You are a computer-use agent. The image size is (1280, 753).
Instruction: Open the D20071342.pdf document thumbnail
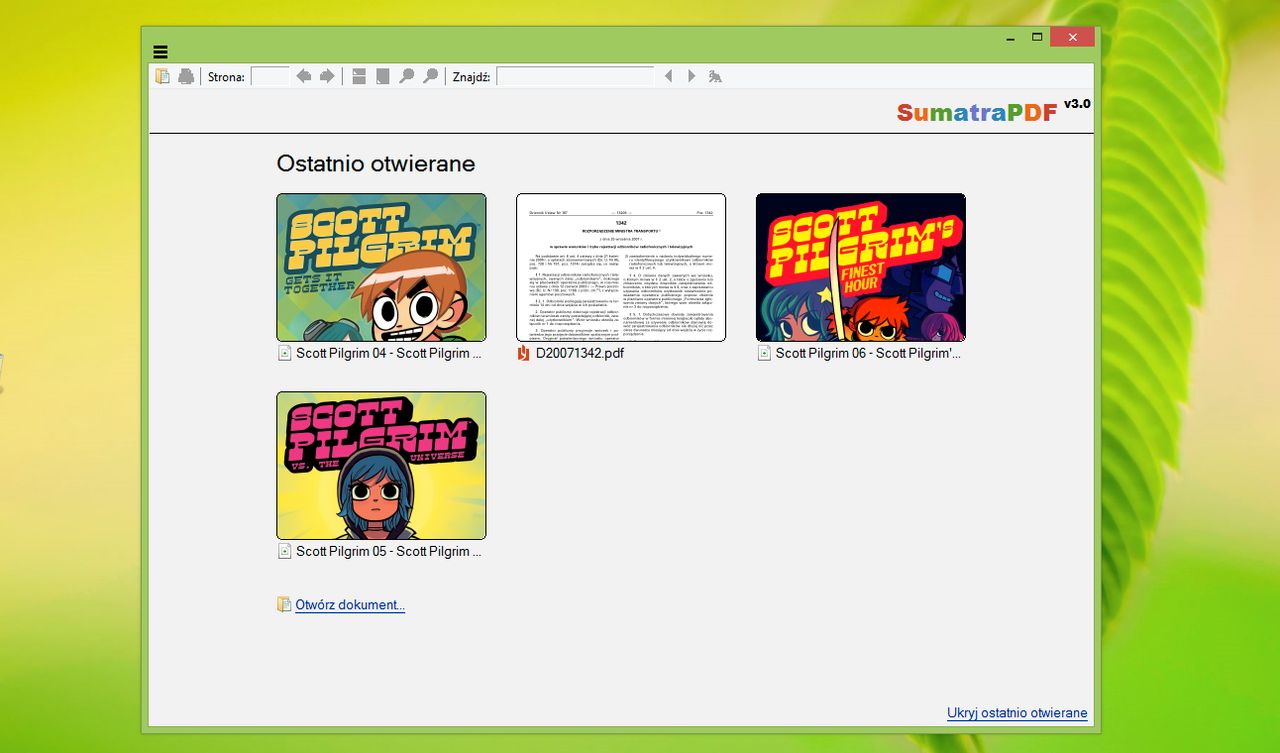[x=621, y=267]
